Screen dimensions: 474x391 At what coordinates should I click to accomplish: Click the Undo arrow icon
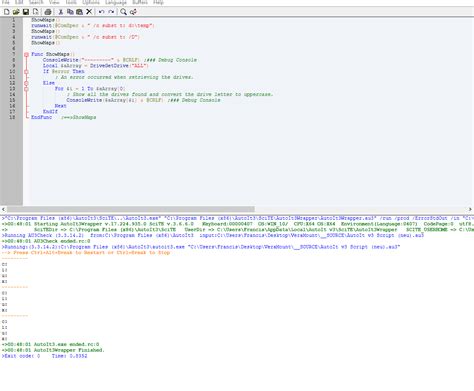click(101, 12)
